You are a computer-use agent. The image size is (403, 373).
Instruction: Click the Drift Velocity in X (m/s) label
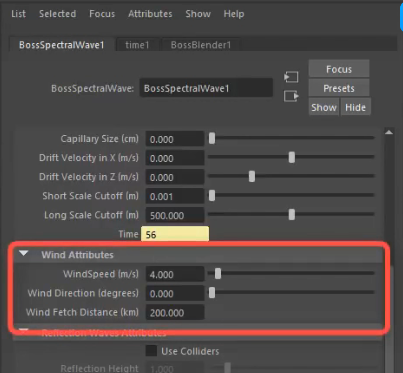[89, 158]
